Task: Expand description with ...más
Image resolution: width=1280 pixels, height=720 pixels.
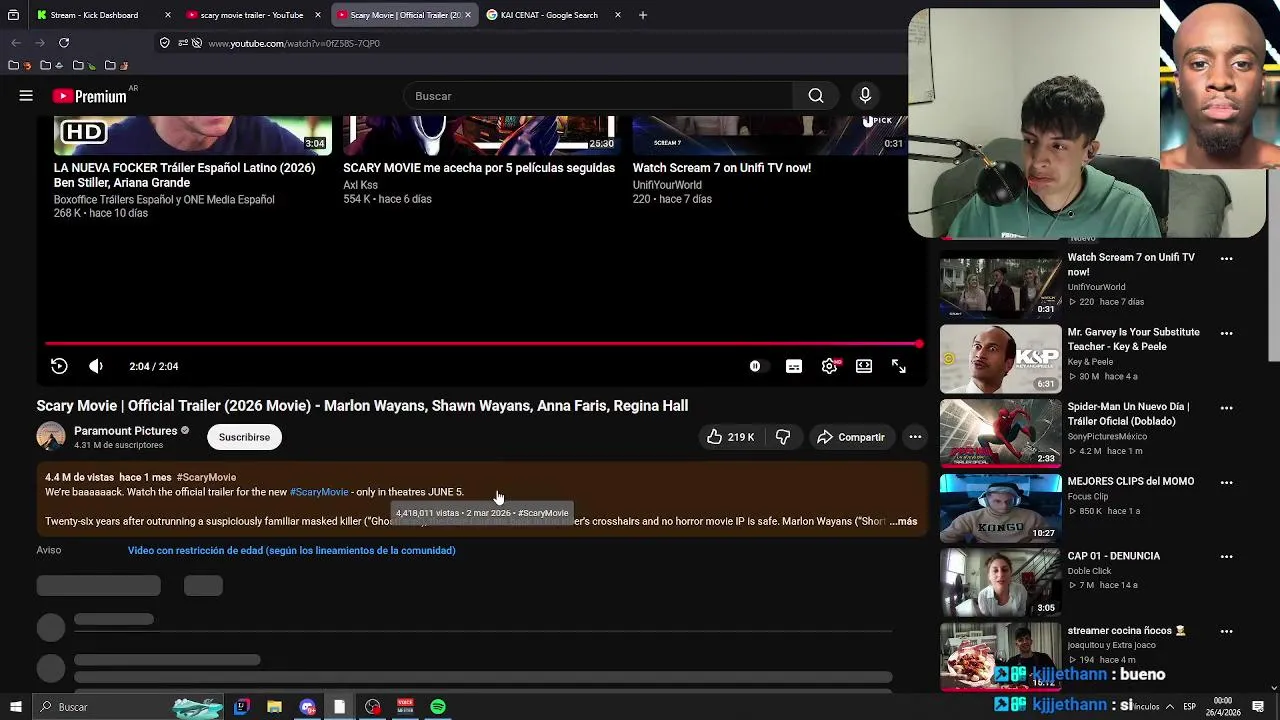Action: coord(903,521)
